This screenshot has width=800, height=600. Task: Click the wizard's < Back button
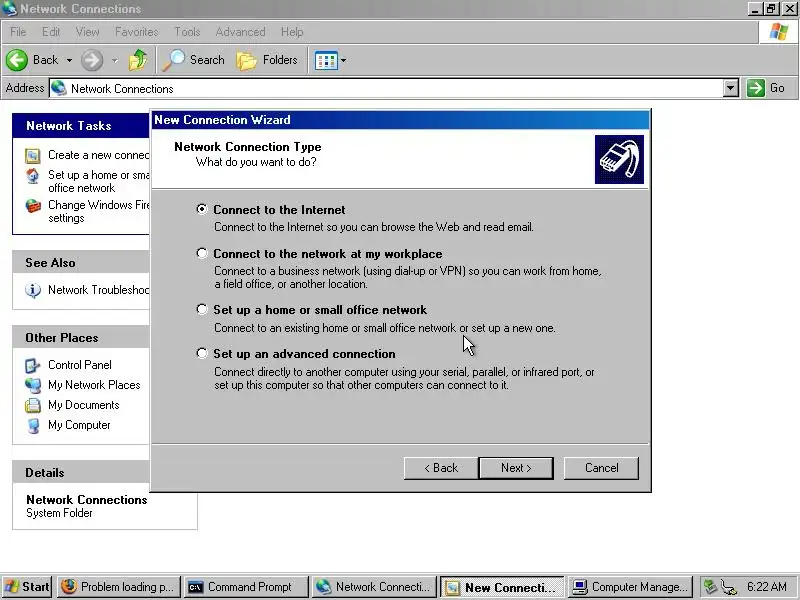click(441, 468)
